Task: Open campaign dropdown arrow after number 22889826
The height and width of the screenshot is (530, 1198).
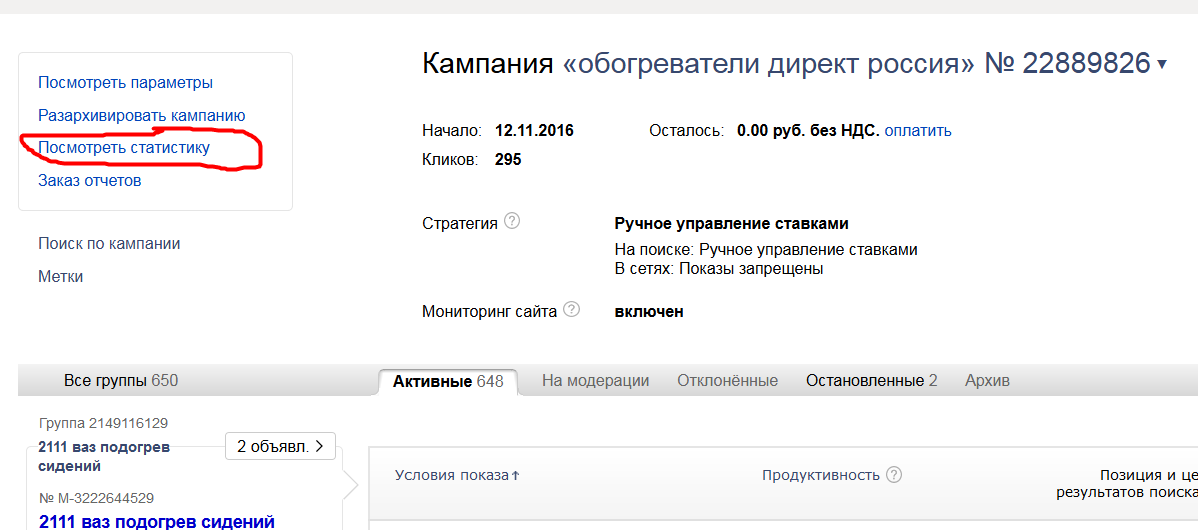Action: click(x=1162, y=65)
